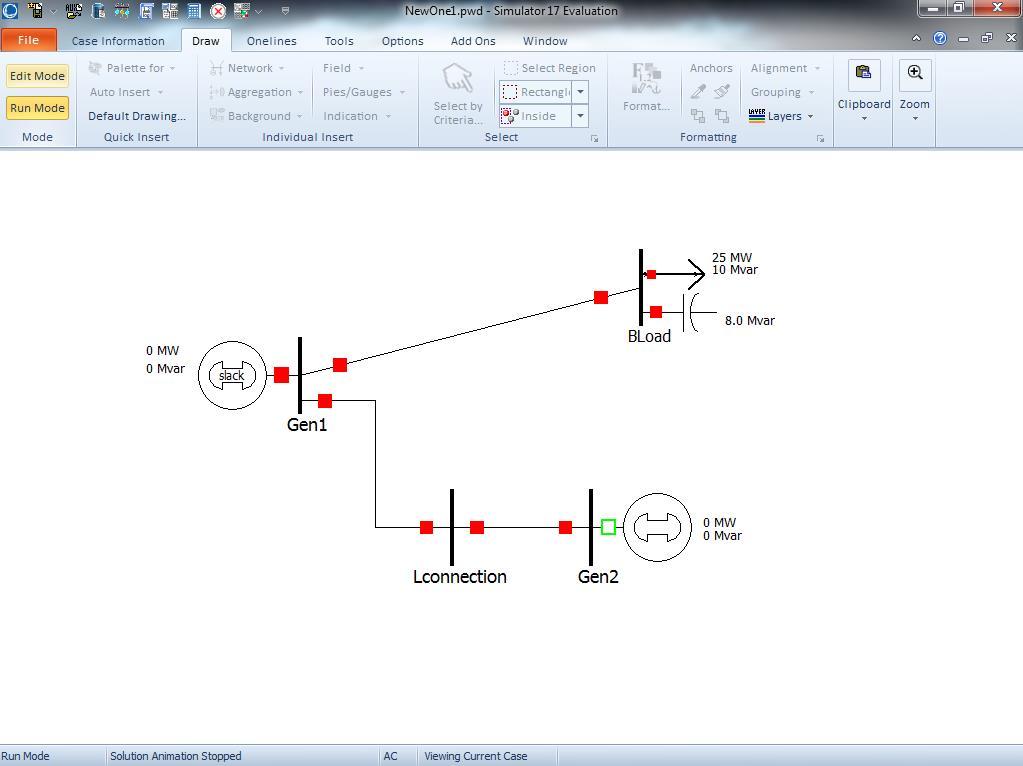Viewport: 1023px width, 766px height.
Task: Click Viewing Current Case status text
Action: tap(476, 756)
